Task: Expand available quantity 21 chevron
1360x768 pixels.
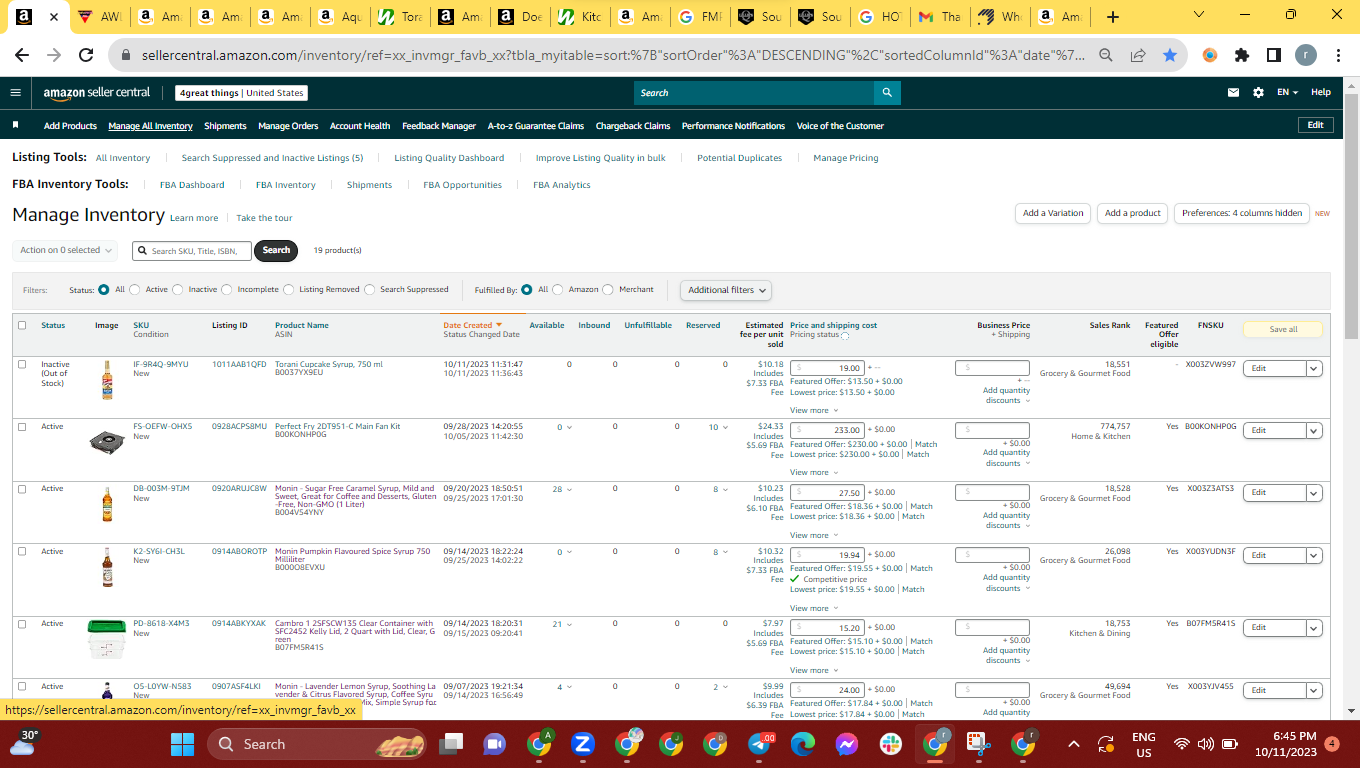Action: pyautogui.click(x=570, y=625)
